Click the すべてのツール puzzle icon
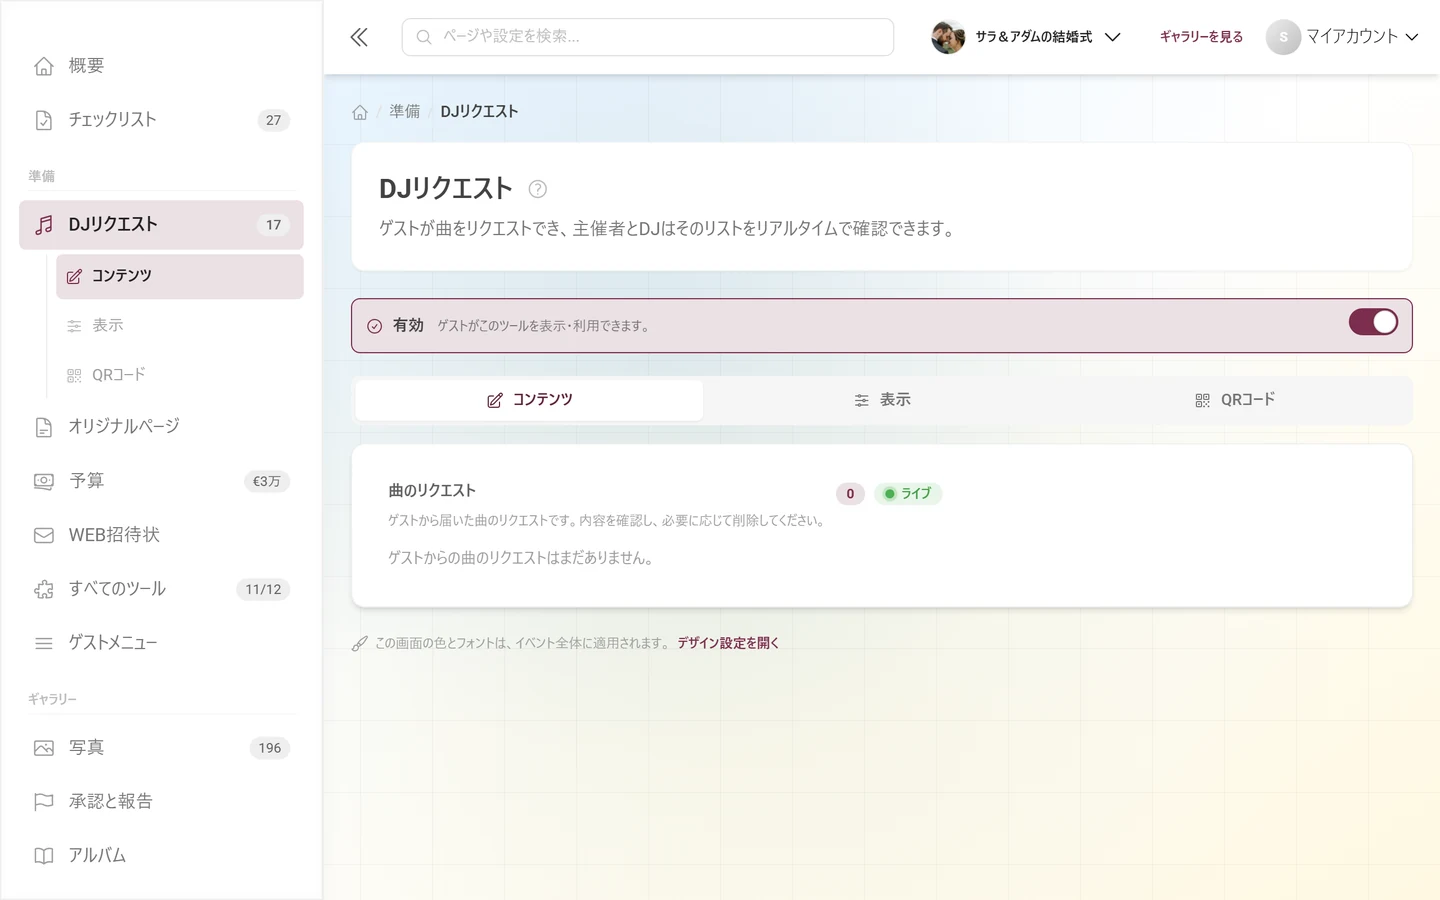 pyautogui.click(x=44, y=589)
